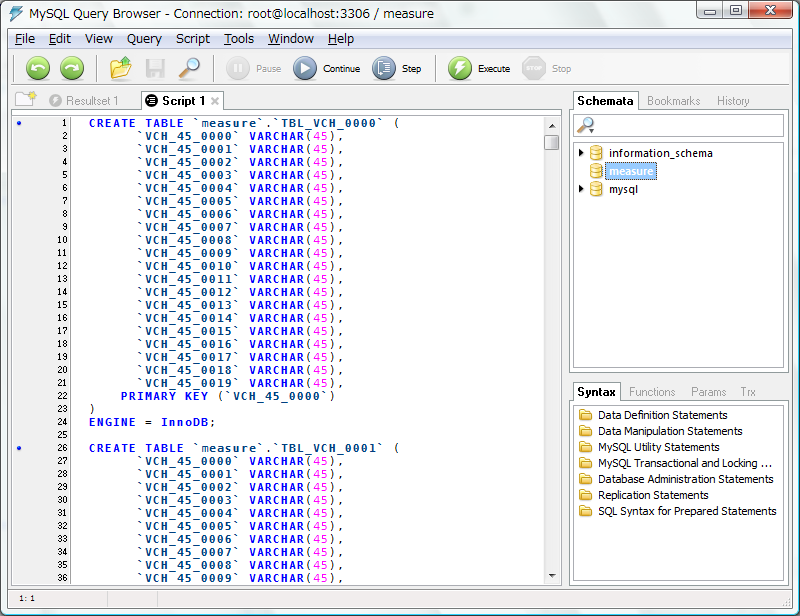Click the Save floppy disk icon
Screen dimensions: 800x616
coord(155,68)
